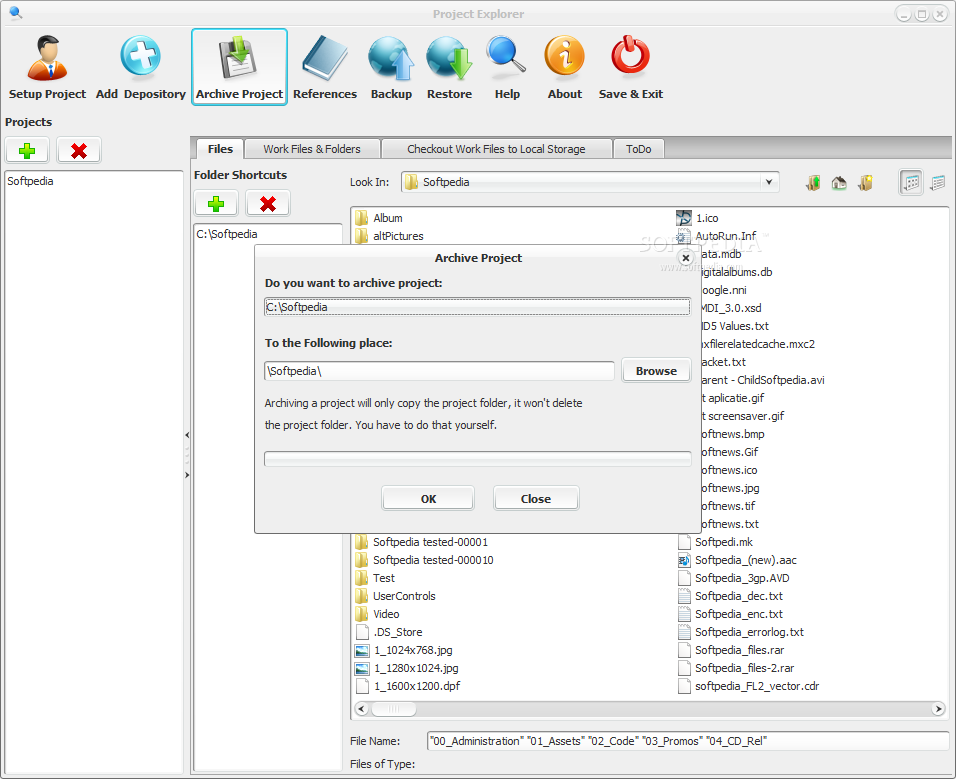956x779 pixels.
Task: Open the Test folder
Action: pos(375,578)
